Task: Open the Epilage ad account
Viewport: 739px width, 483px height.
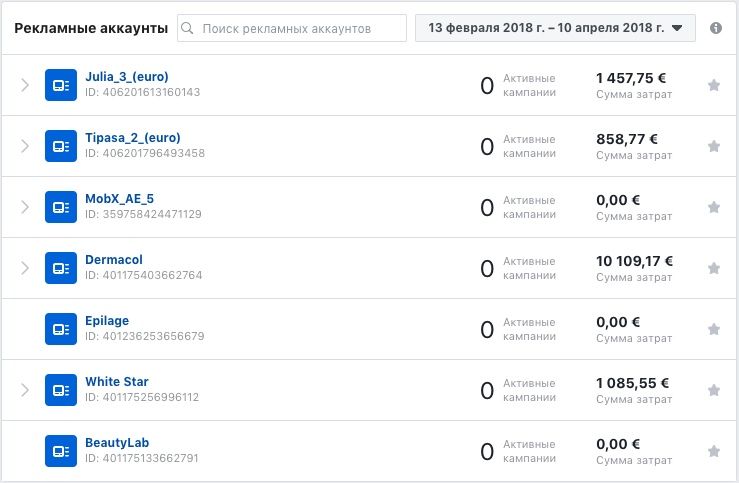Action: coord(107,321)
